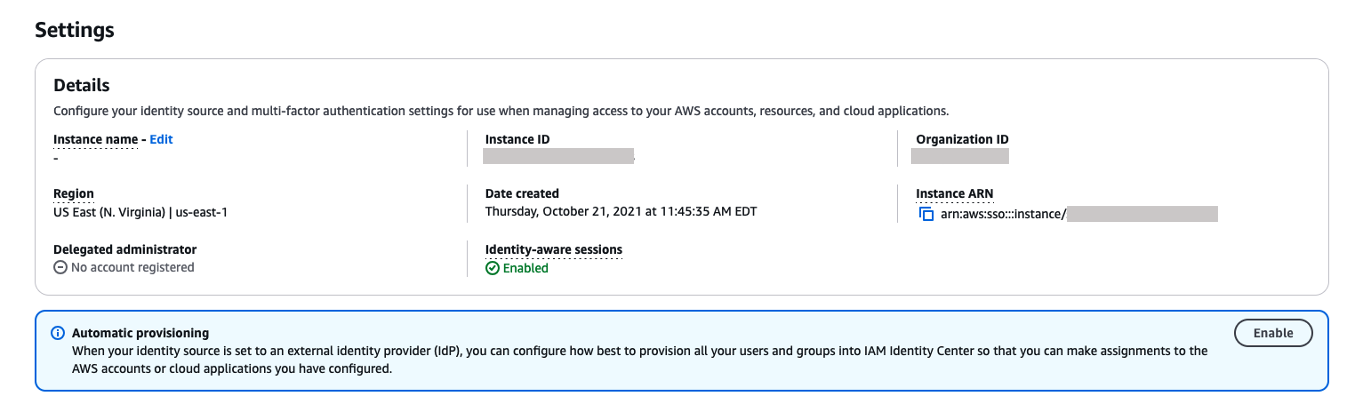The width and height of the screenshot is (1348, 403).
Task: Click the Date created label
Action: pyautogui.click(x=522, y=194)
